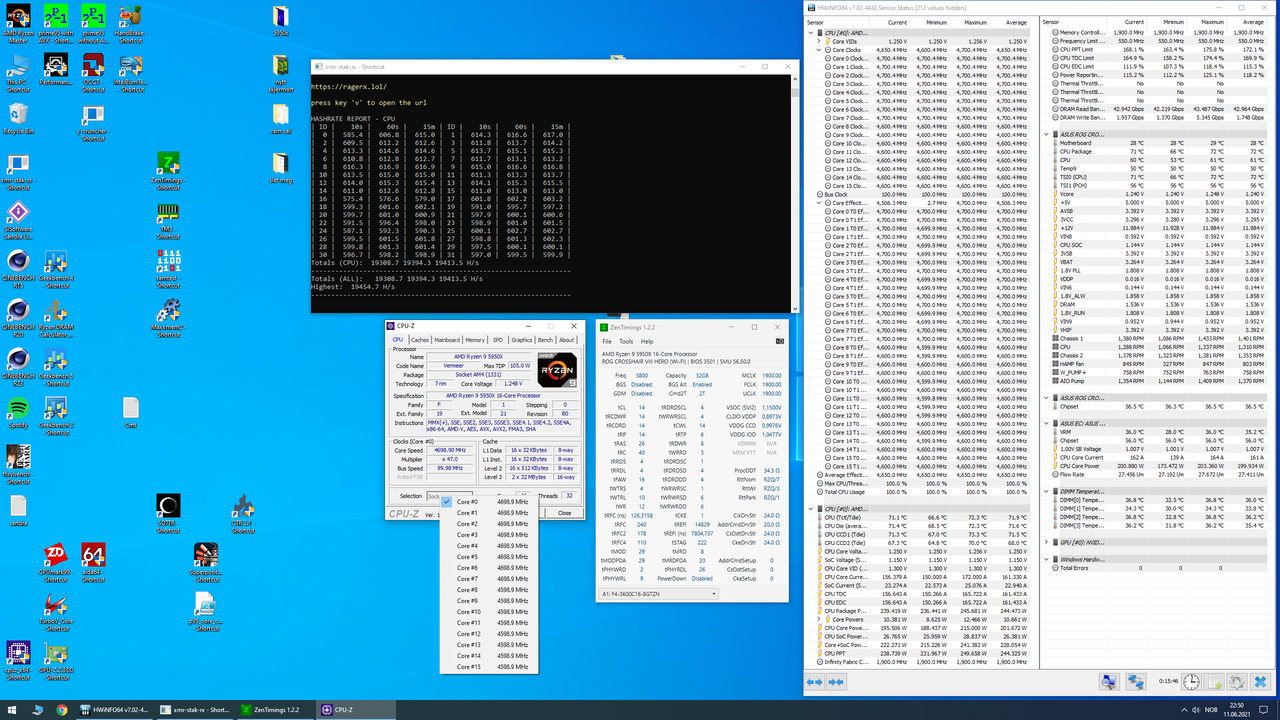Select Core #5 in the CPU-Z core list

pos(468,557)
